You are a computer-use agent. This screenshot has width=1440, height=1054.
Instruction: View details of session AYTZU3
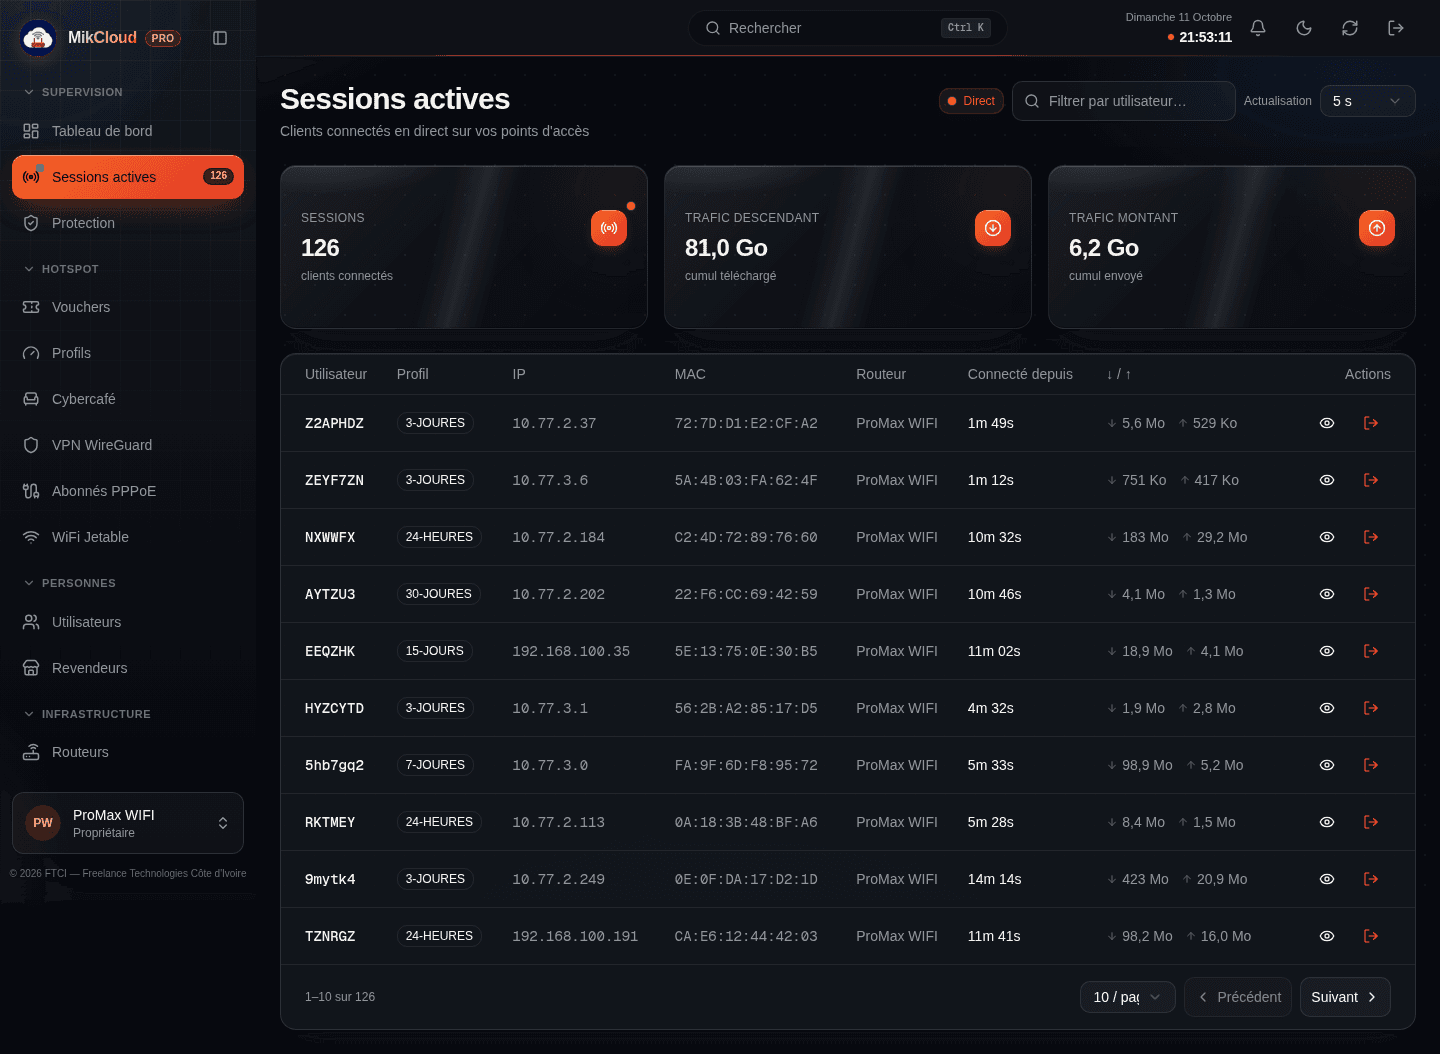pos(1327,594)
